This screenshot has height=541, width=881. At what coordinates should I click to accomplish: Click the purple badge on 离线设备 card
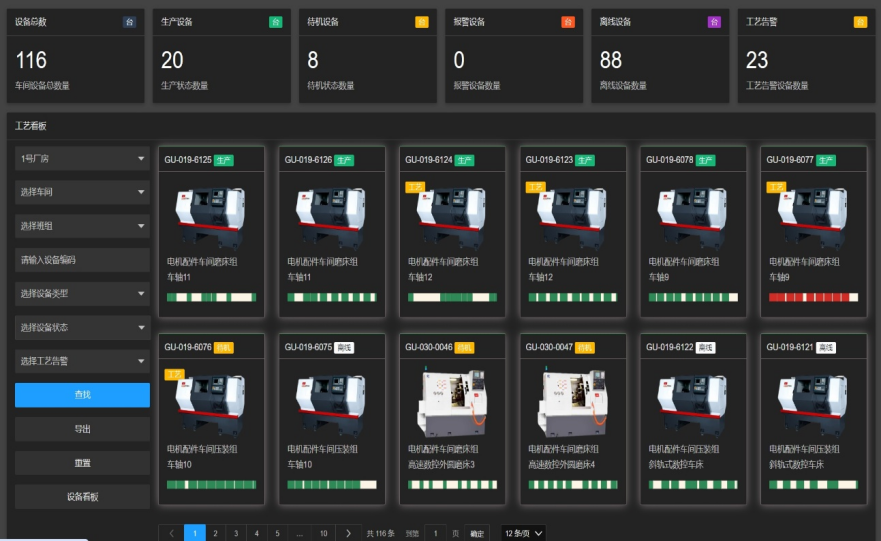714,21
